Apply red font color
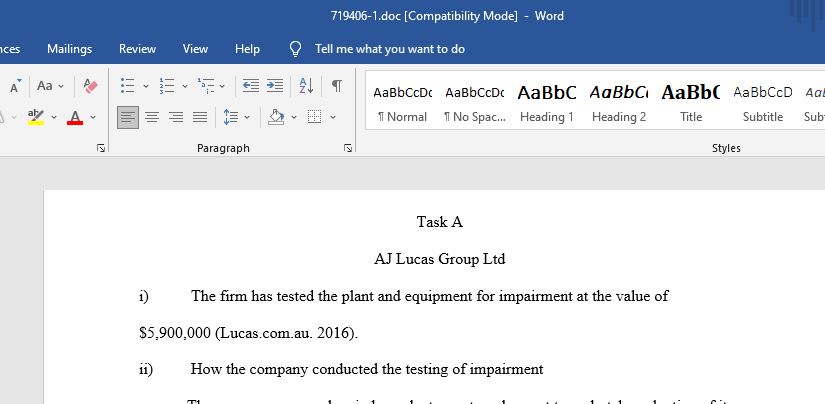825x404 pixels. 75,117
